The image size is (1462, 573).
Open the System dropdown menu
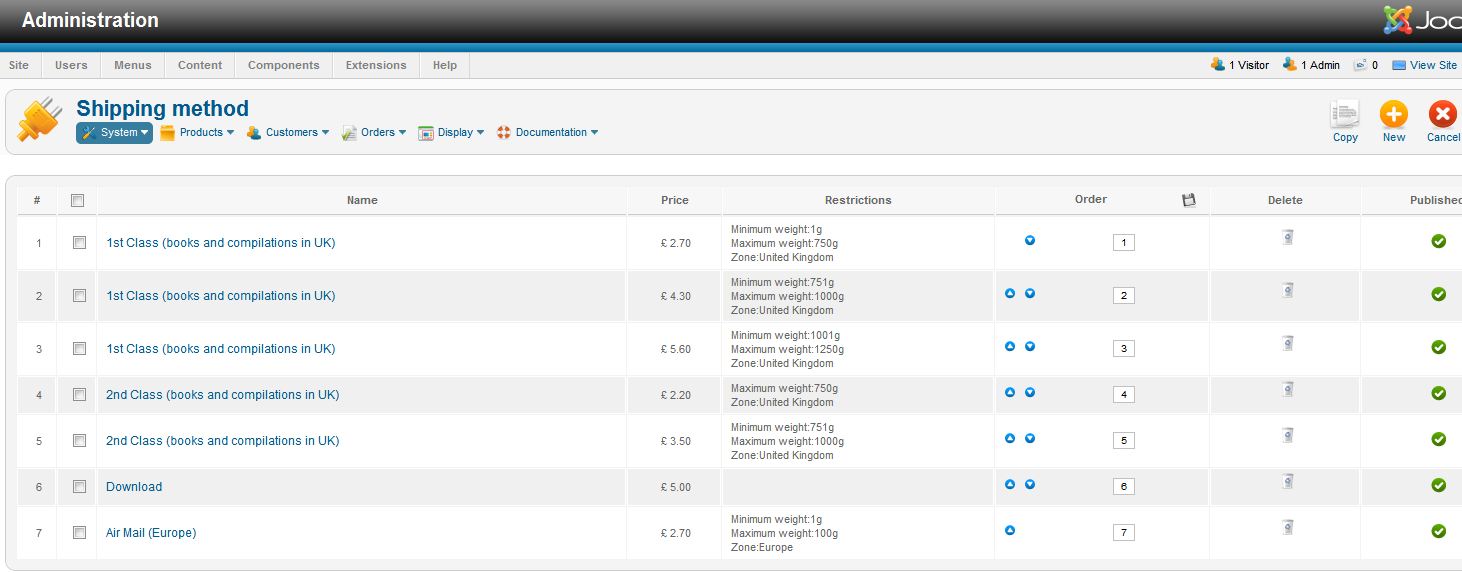pyautogui.click(x=114, y=132)
